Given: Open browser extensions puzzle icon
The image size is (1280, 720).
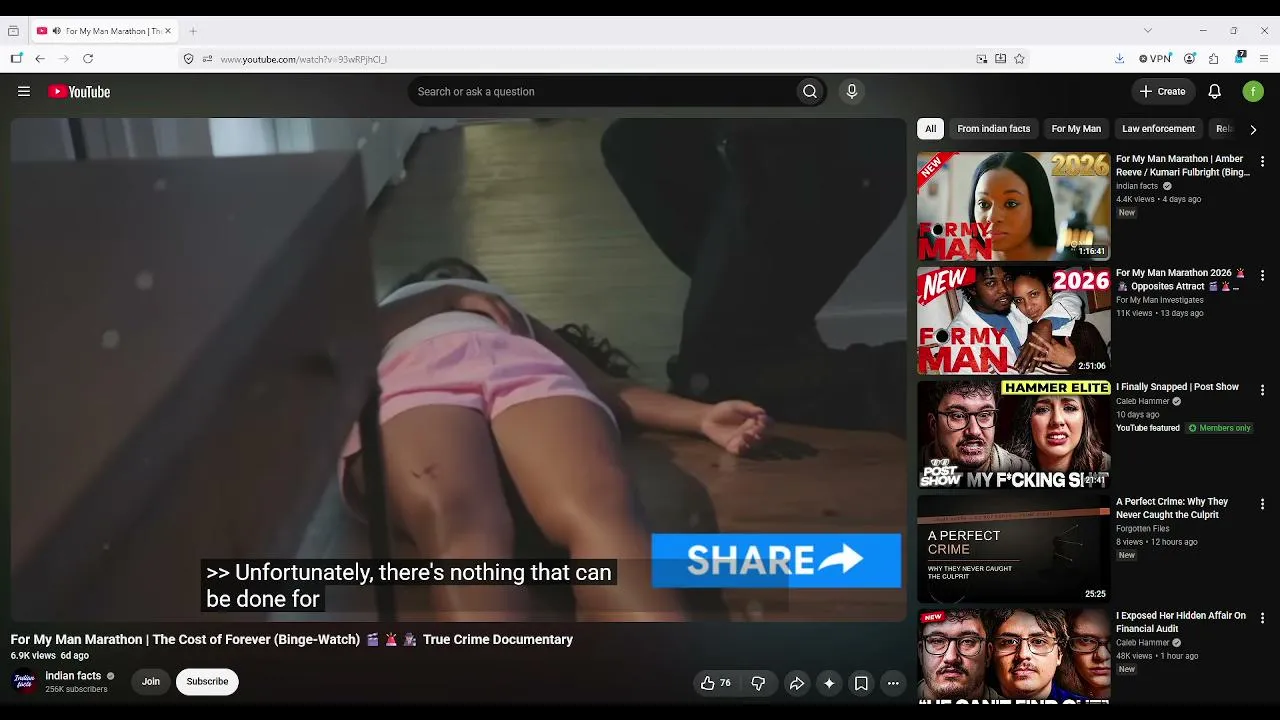Looking at the screenshot, I should (1213, 59).
